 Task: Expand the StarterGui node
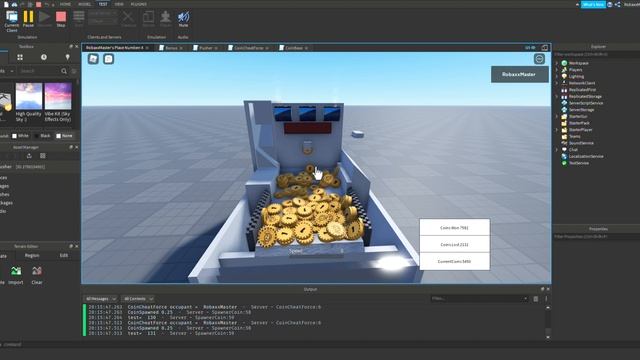557,116
